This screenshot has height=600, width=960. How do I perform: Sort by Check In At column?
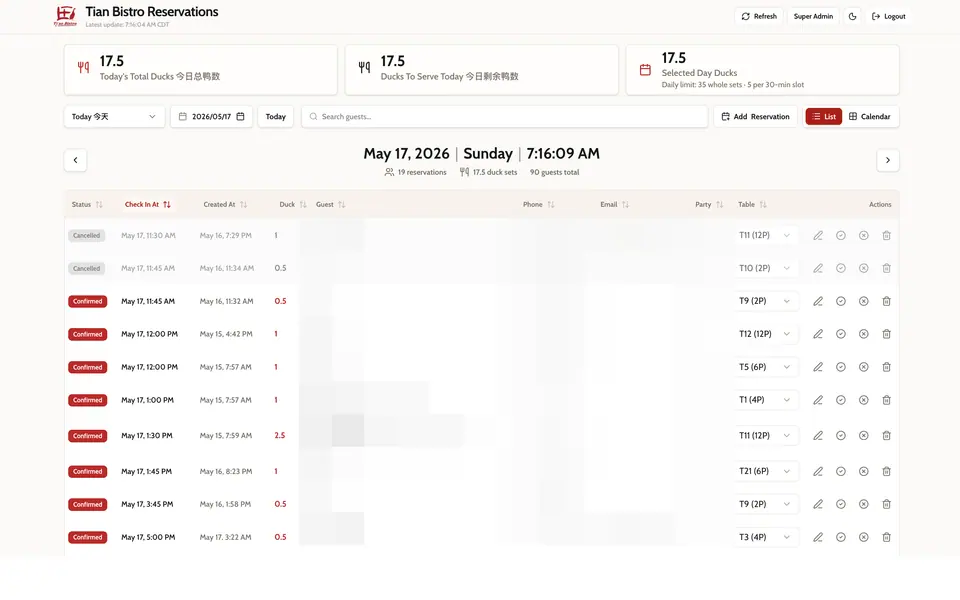(x=148, y=204)
